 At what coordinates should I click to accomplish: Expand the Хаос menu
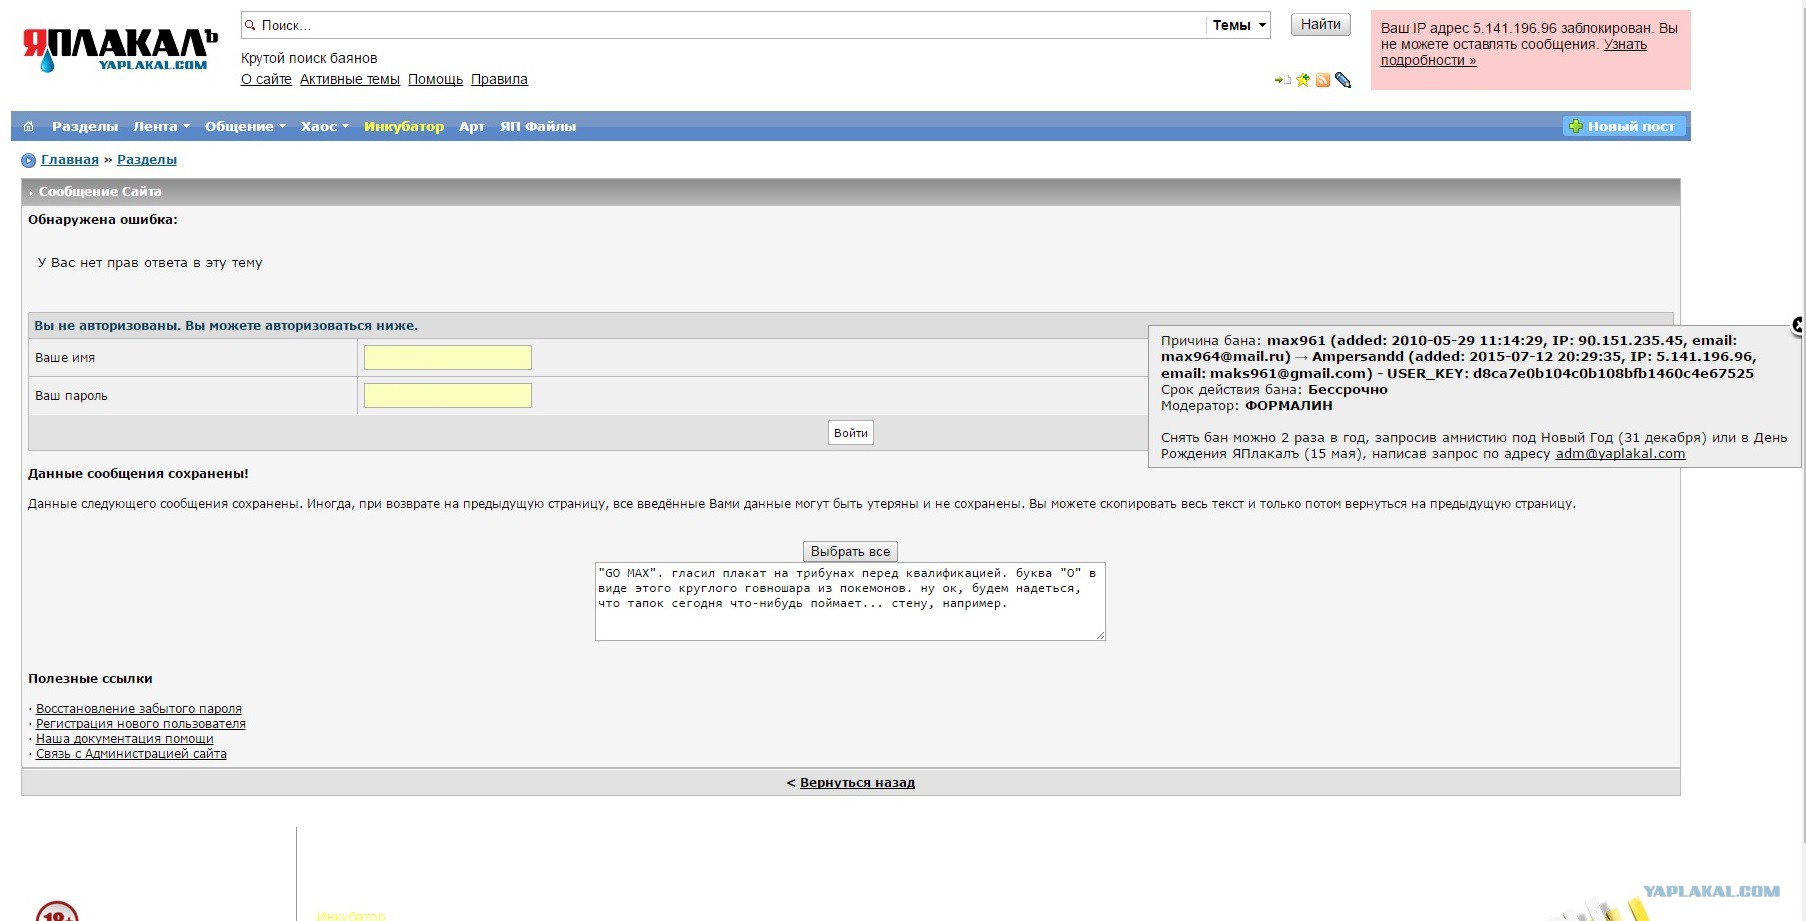325,126
